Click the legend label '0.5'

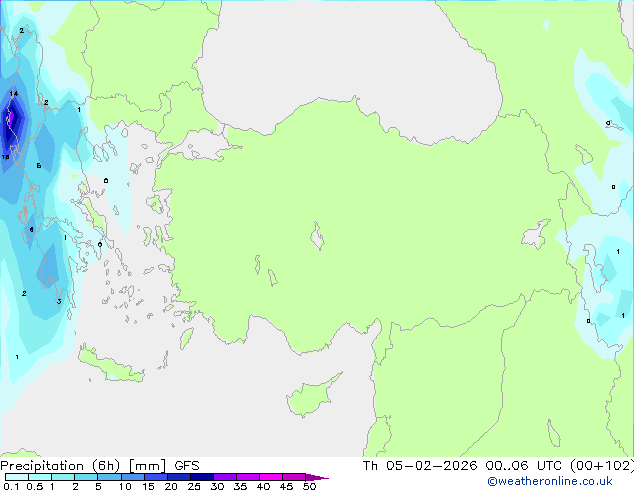tap(35, 486)
